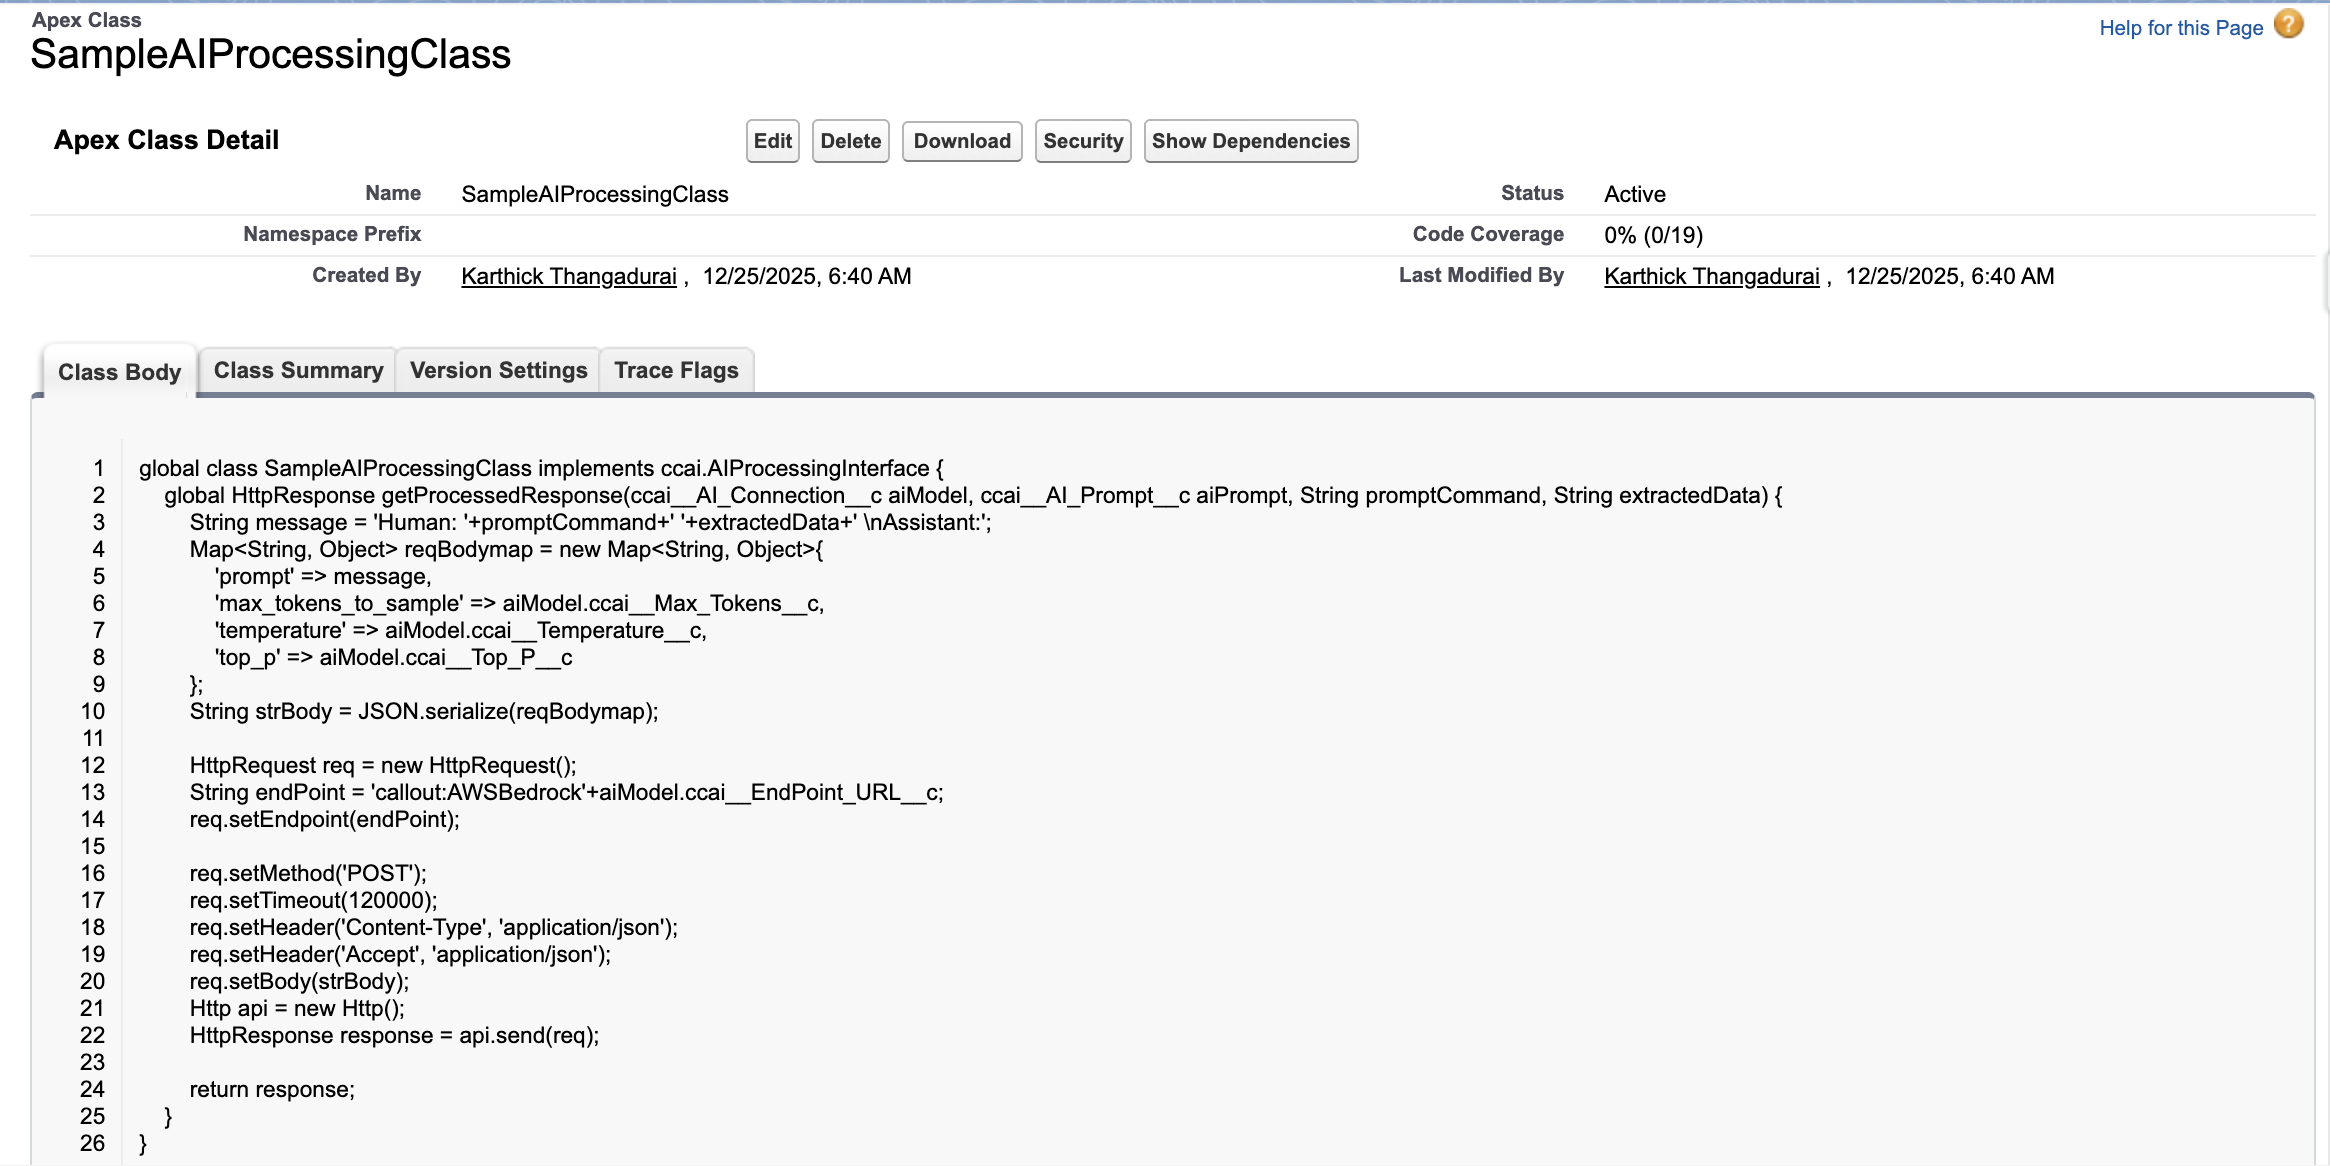2330x1166 pixels.
Task: Click the SampleAIProcessingClass page title heading
Action: (x=270, y=55)
